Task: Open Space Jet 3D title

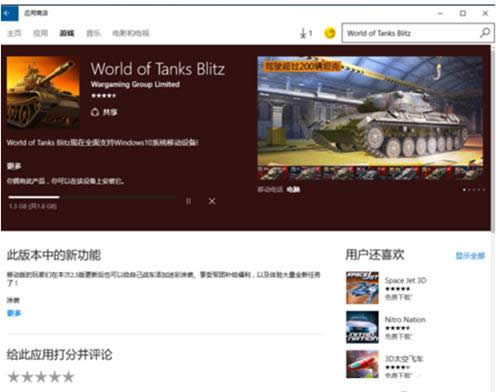Action: pyautogui.click(x=405, y=280)
